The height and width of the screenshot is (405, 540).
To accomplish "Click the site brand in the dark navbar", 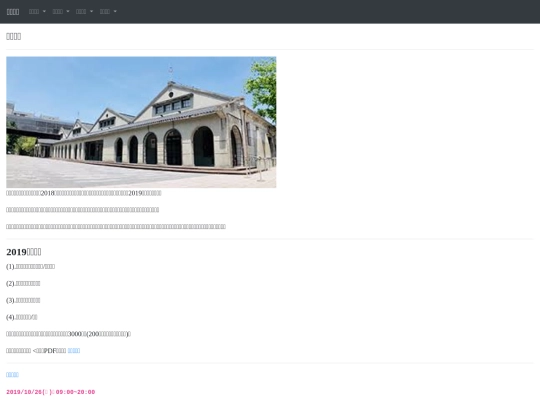I will tap(13, 12).
